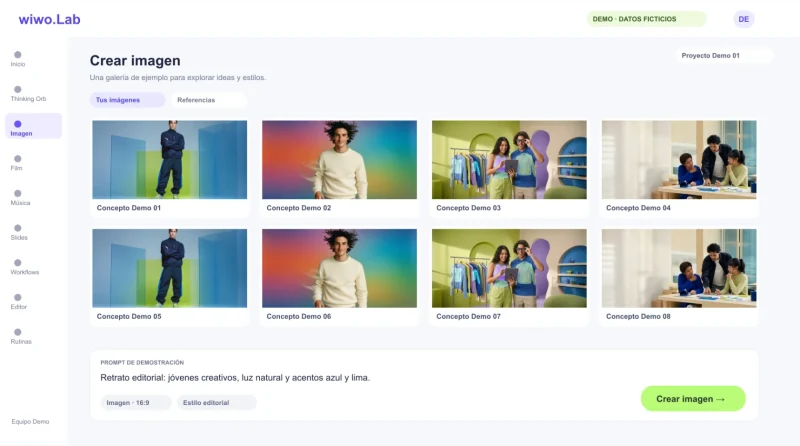Click Equipo Demo at sidebar bottom
The width and height of the screenshot is (800, 446).
pyautogui.click(x=31, y=422)
